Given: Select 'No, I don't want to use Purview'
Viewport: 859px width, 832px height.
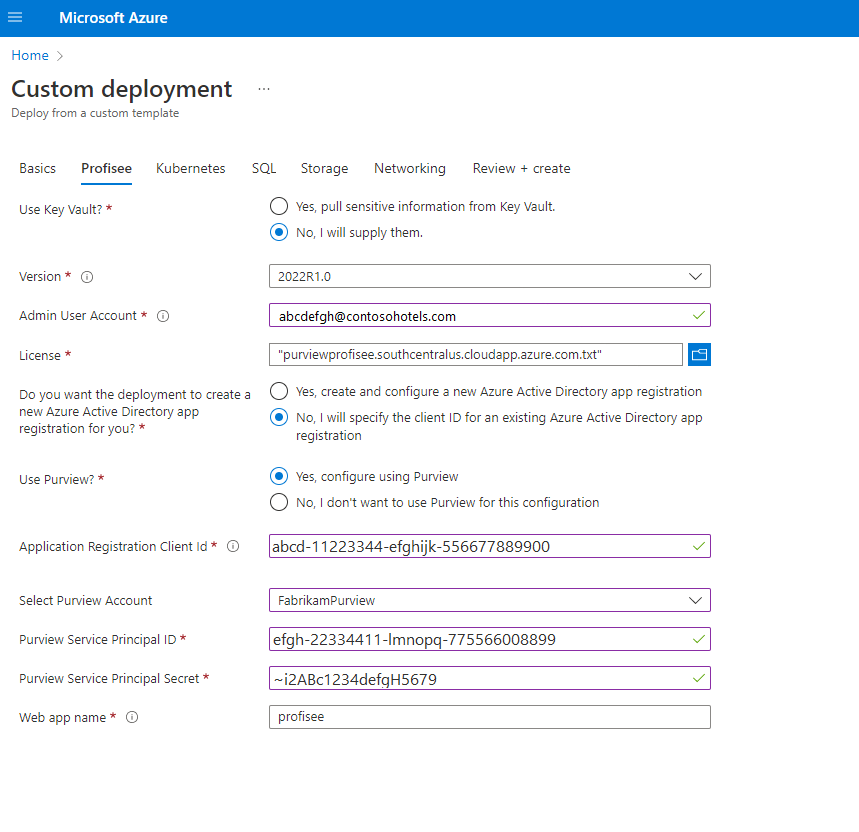Looking at the screenshot, I should 279,502.
